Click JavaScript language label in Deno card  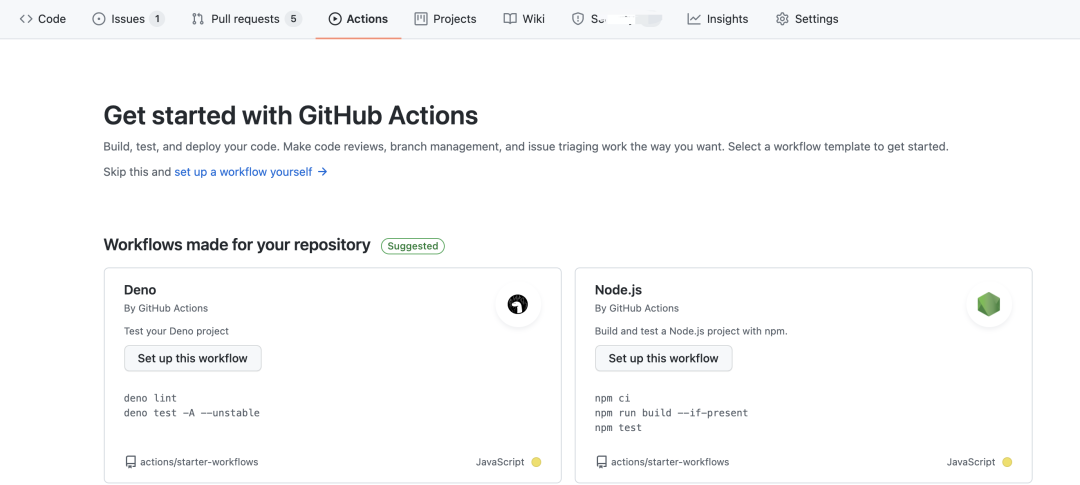tap(500, 462)
